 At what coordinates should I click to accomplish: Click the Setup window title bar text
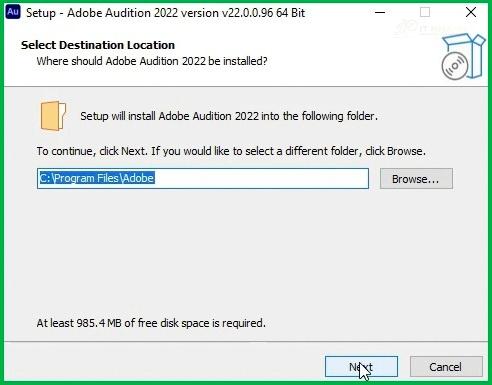coord(165,13)
